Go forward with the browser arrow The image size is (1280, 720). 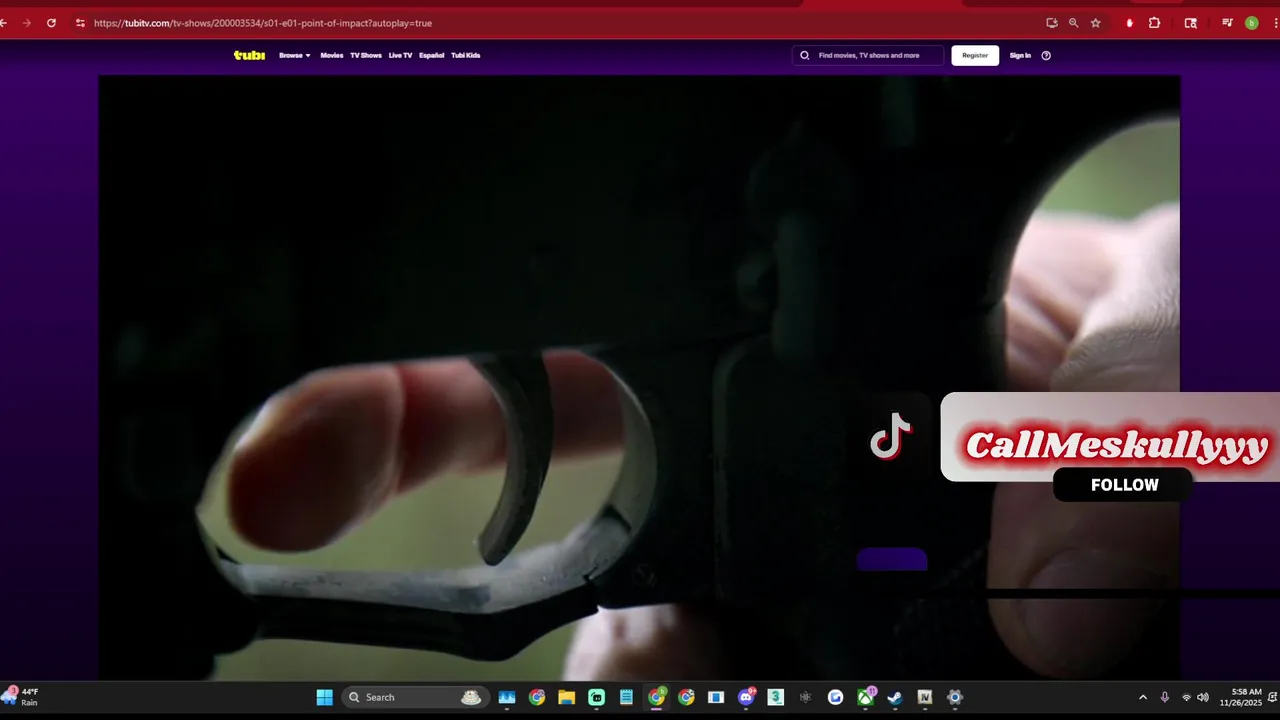26,23
